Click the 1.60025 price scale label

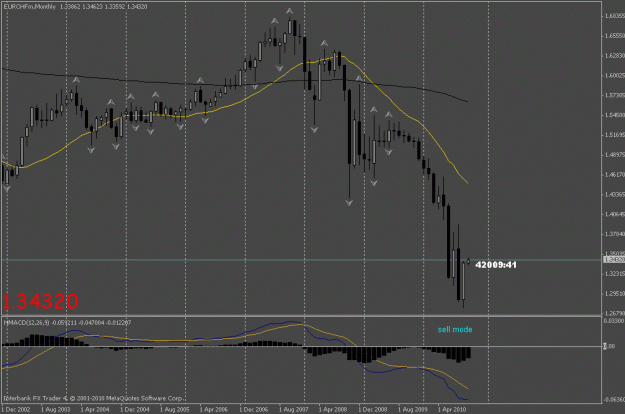click(x=614, y=75)
